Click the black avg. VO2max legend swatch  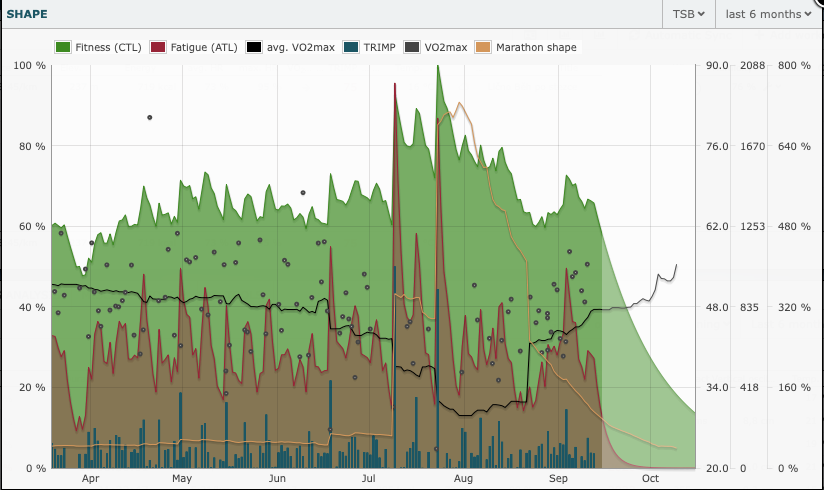pyautogui.click(x=254, y=47)
